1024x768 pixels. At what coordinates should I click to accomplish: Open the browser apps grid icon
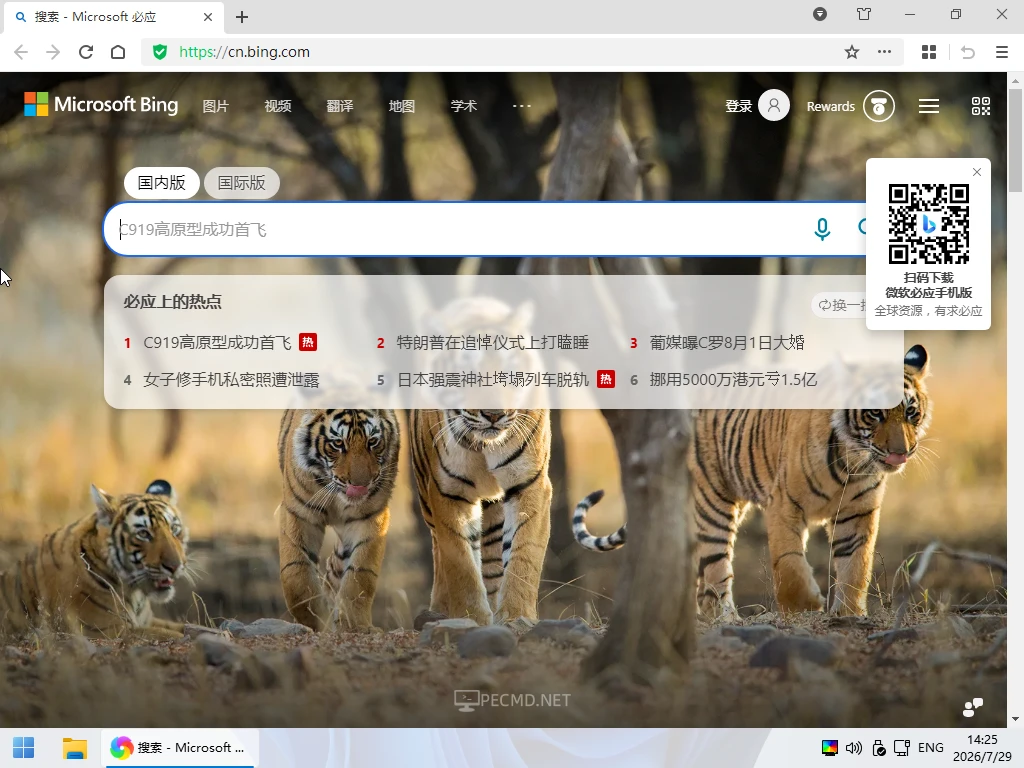click(x=929, y=52)
